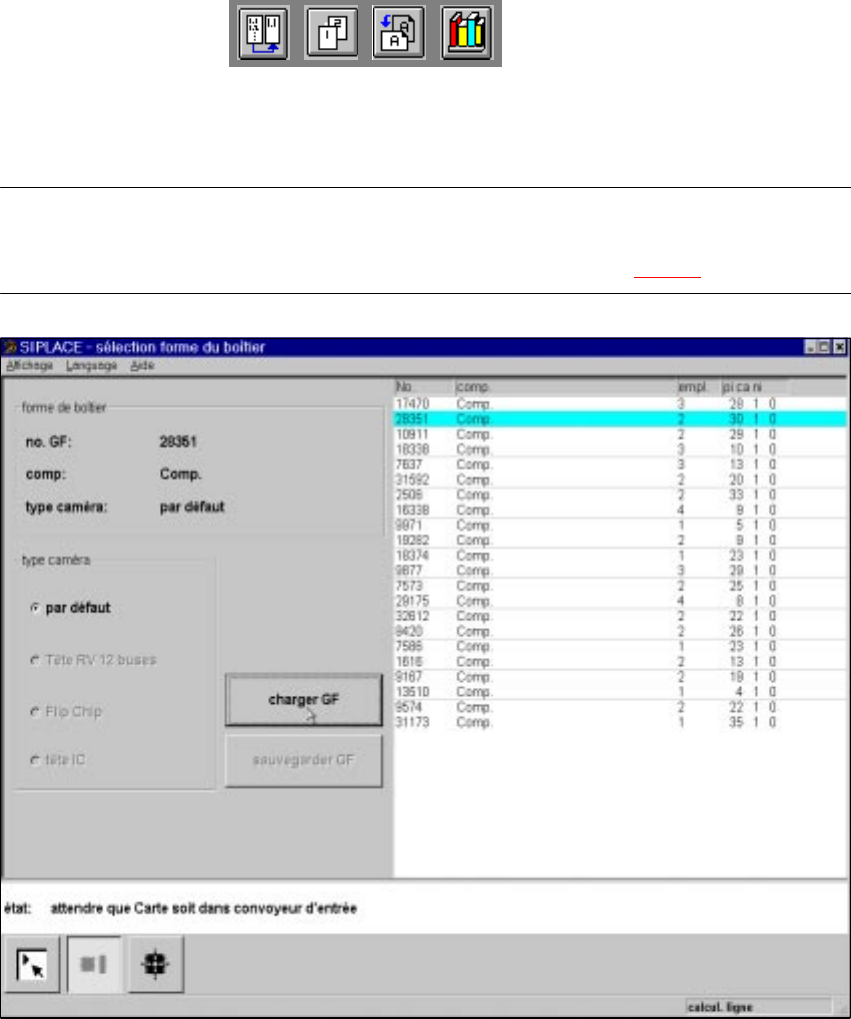Image resolution: width=851 pixels, height=1019 pixels.
Task: Select list row 9167
Action: tap(620, 677)
